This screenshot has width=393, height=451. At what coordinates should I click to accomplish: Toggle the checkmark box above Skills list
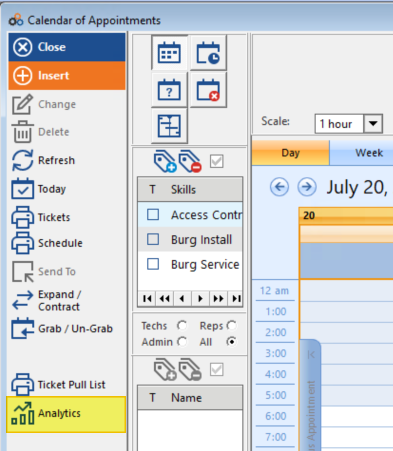[x=217, y=162]
